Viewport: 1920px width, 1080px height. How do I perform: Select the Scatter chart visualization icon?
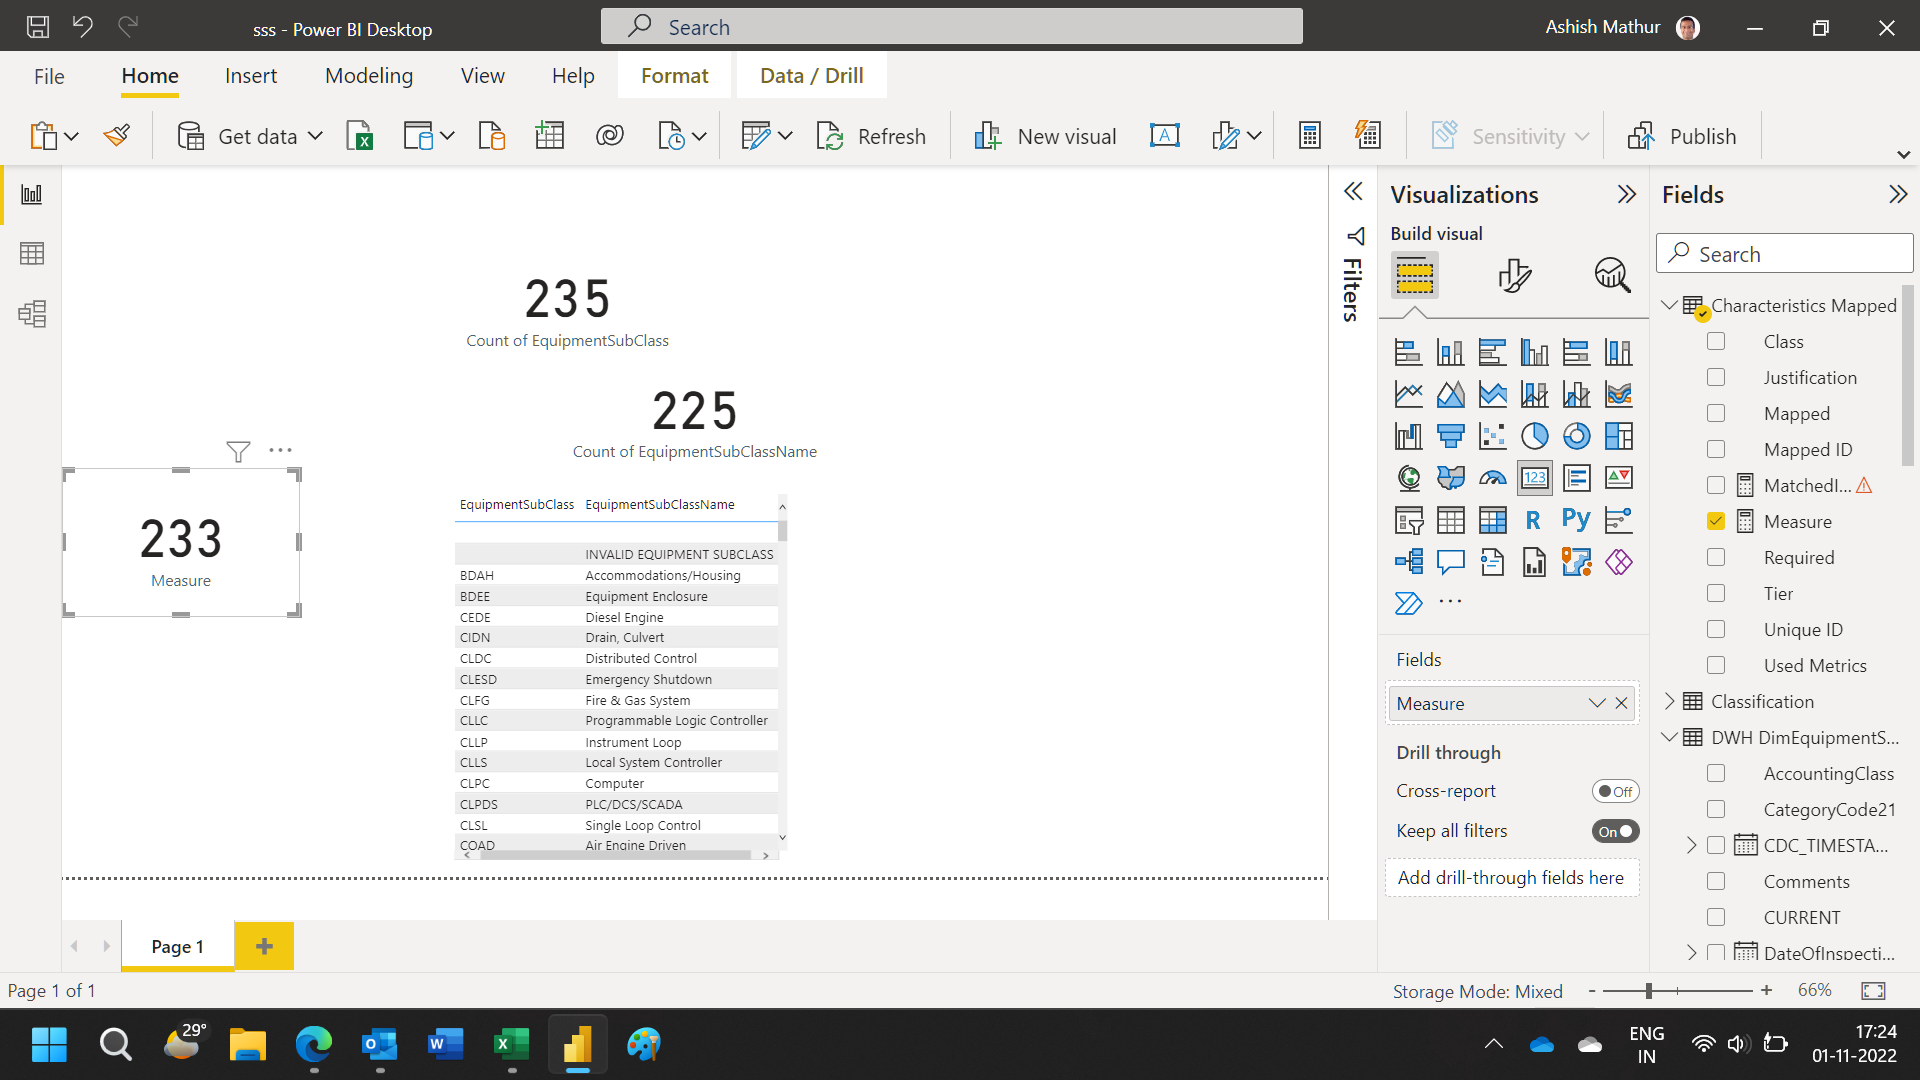1492,436
